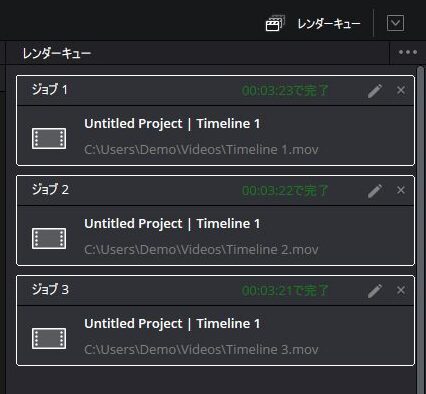Click the Timeline 2.mov output path
This screenshot has width=426, height=394.
click(201, 250)
